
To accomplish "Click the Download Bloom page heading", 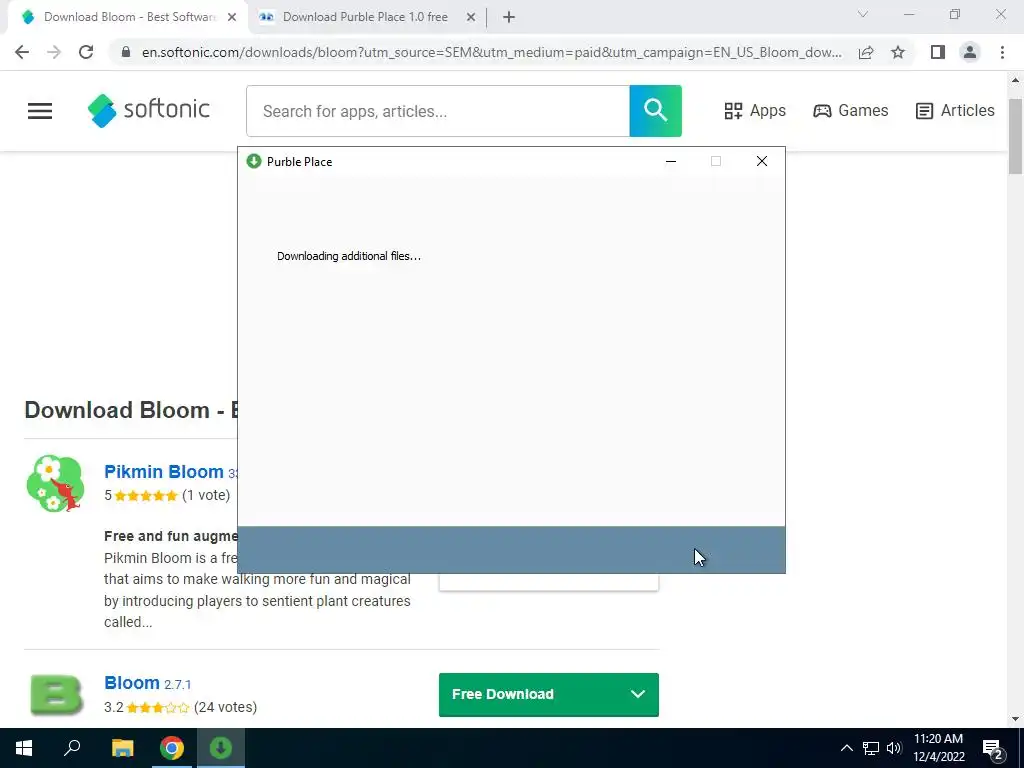I will pyautogui.click(x=131, y=410).
